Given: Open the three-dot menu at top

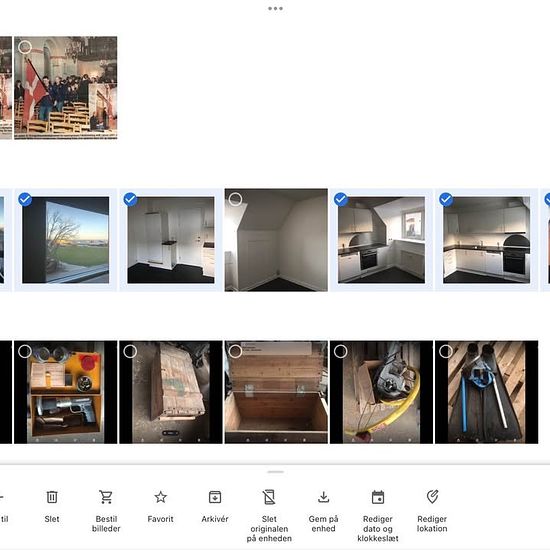Looking at the screenshot, I should click(275, 8).
